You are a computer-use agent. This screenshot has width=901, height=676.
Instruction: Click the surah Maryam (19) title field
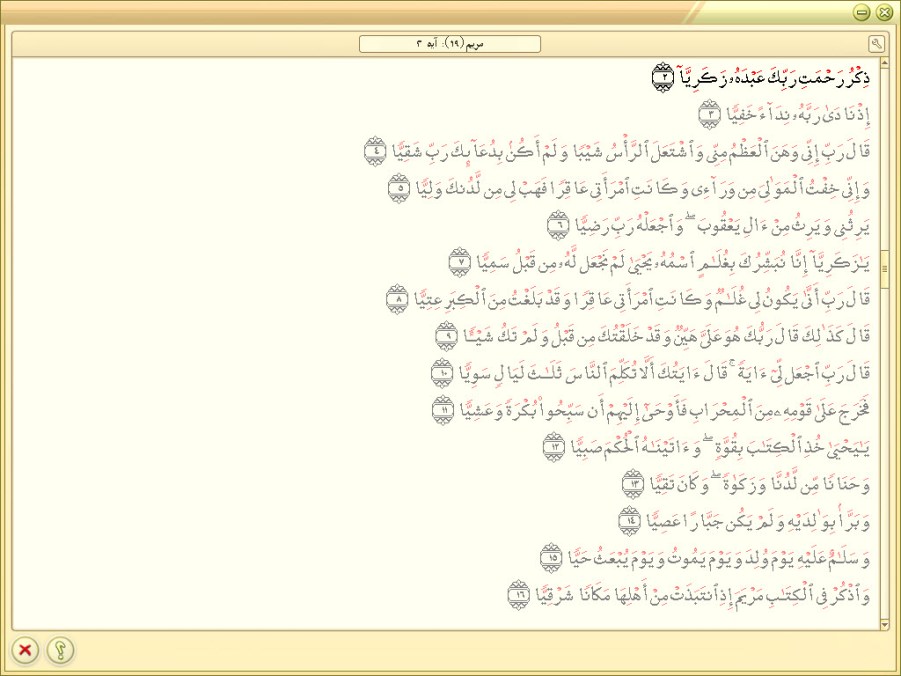click(450, 44)
